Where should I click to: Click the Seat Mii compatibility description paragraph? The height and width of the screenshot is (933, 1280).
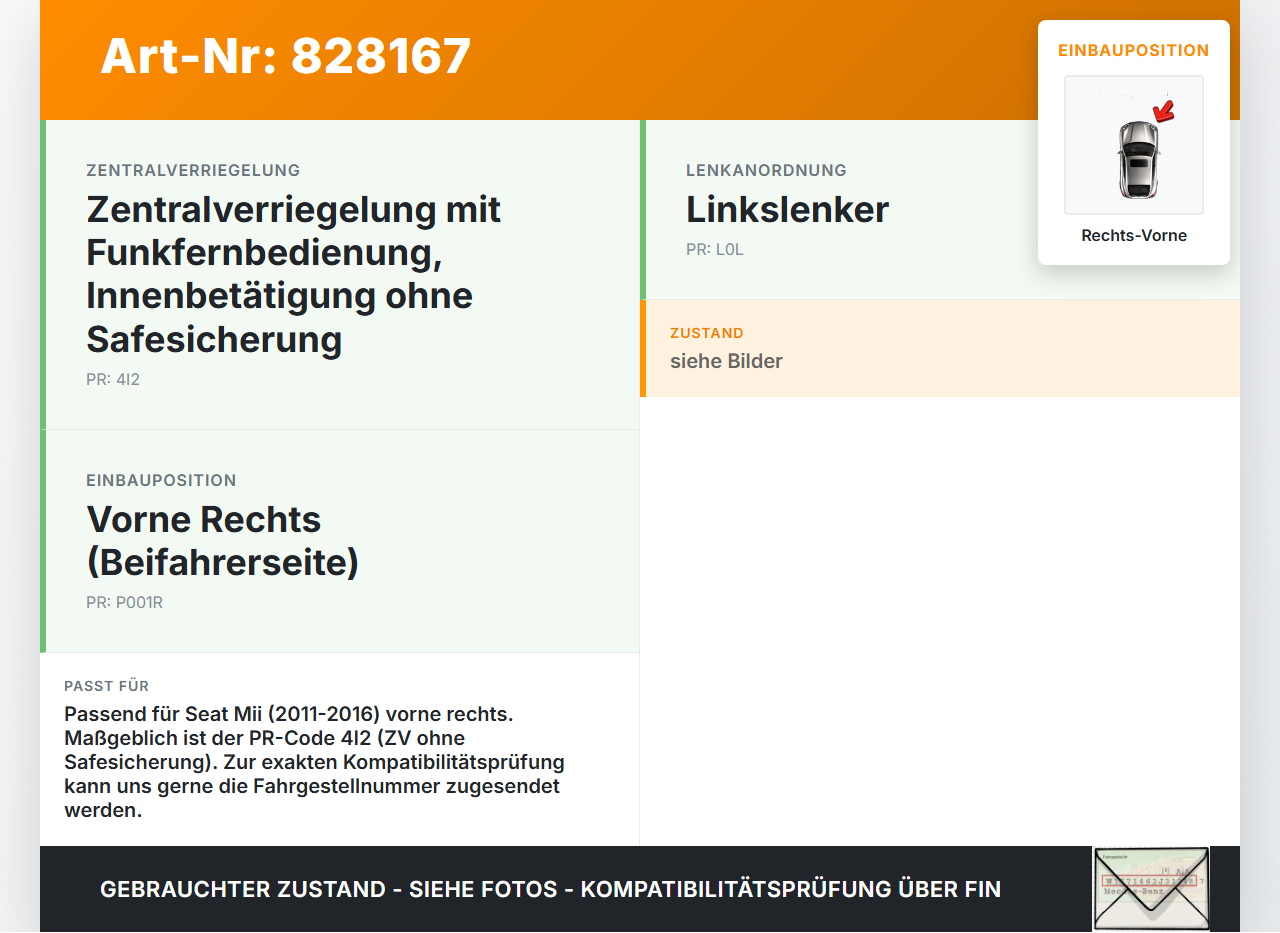(x=314, y=762)
